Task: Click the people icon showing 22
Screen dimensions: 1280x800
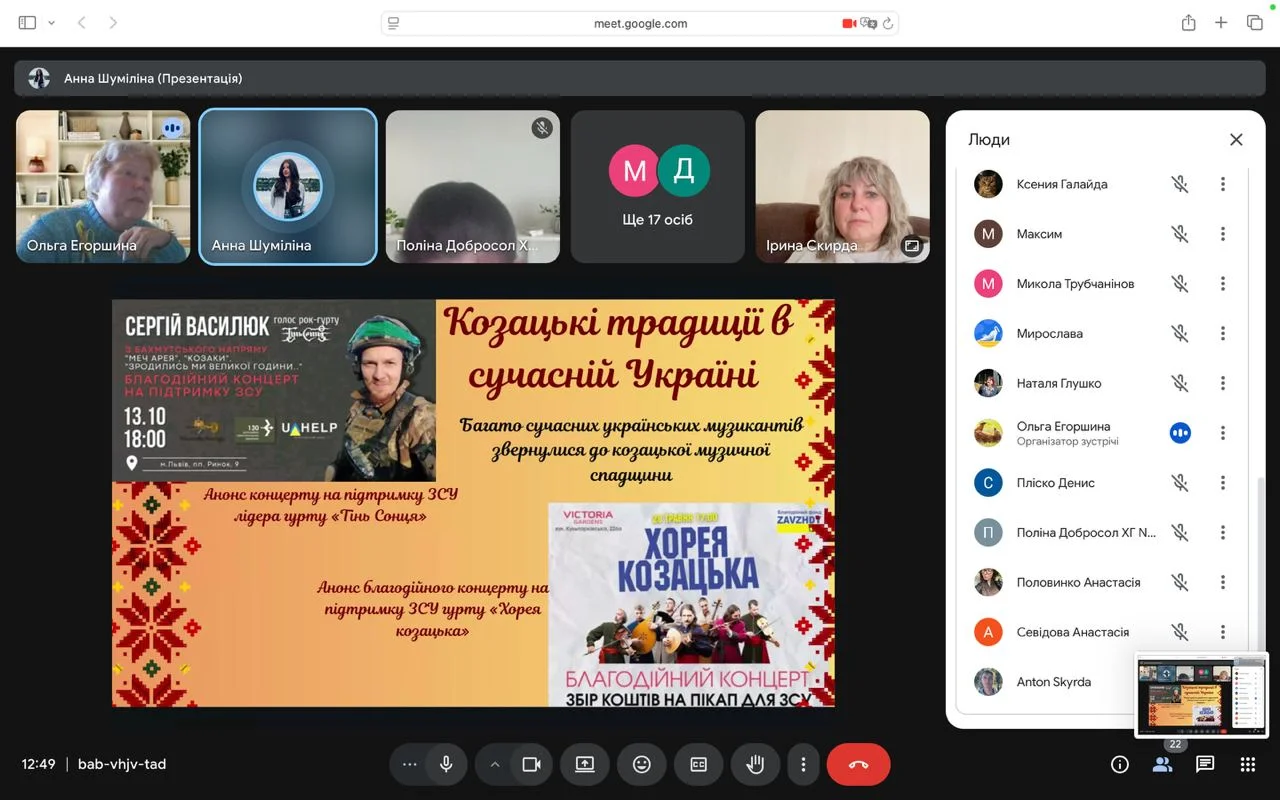Action: (1162, 764)
